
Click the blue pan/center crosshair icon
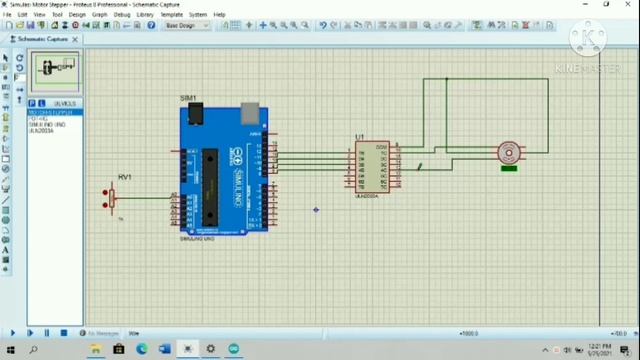pyautogui.click(x=263, y=25)
